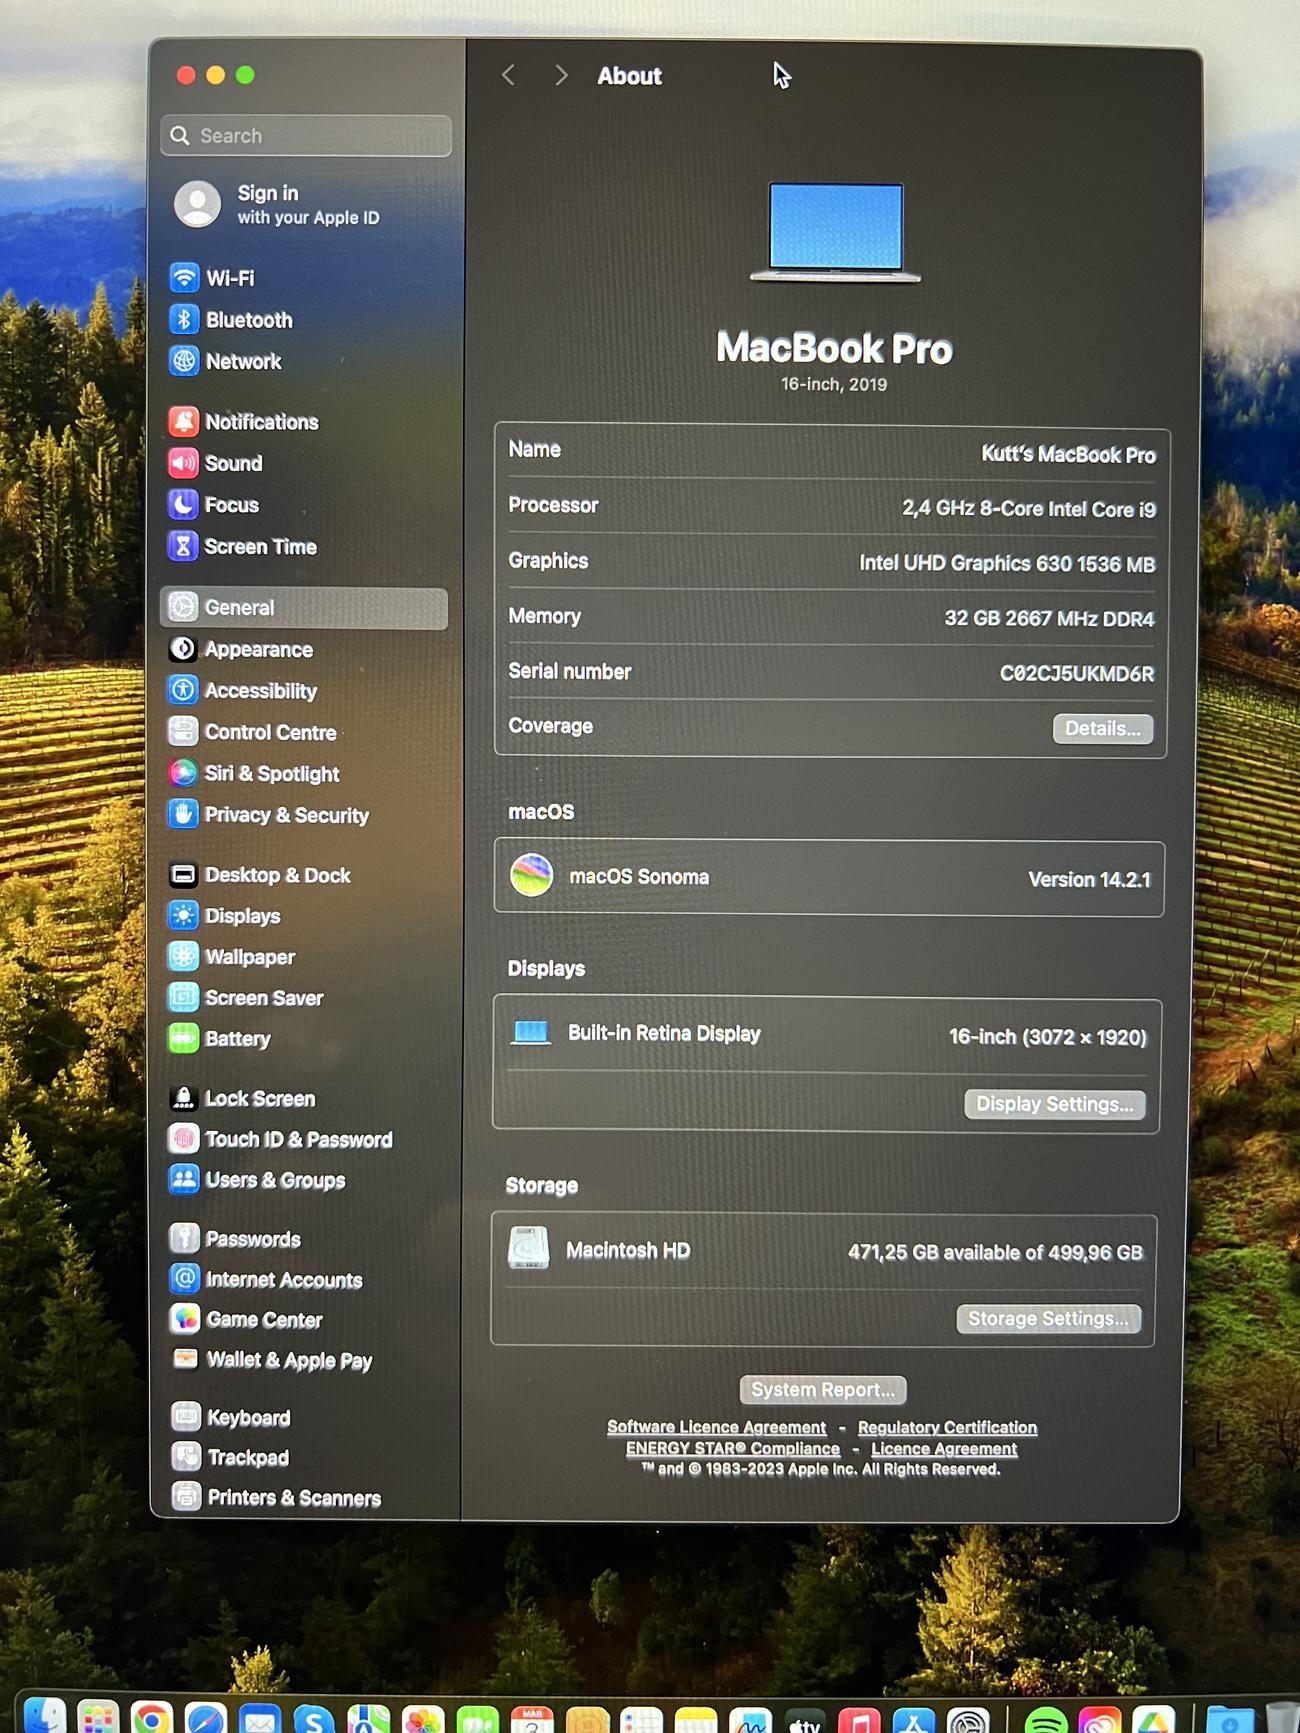Open Display Settings button

tap(1054, 1104)
